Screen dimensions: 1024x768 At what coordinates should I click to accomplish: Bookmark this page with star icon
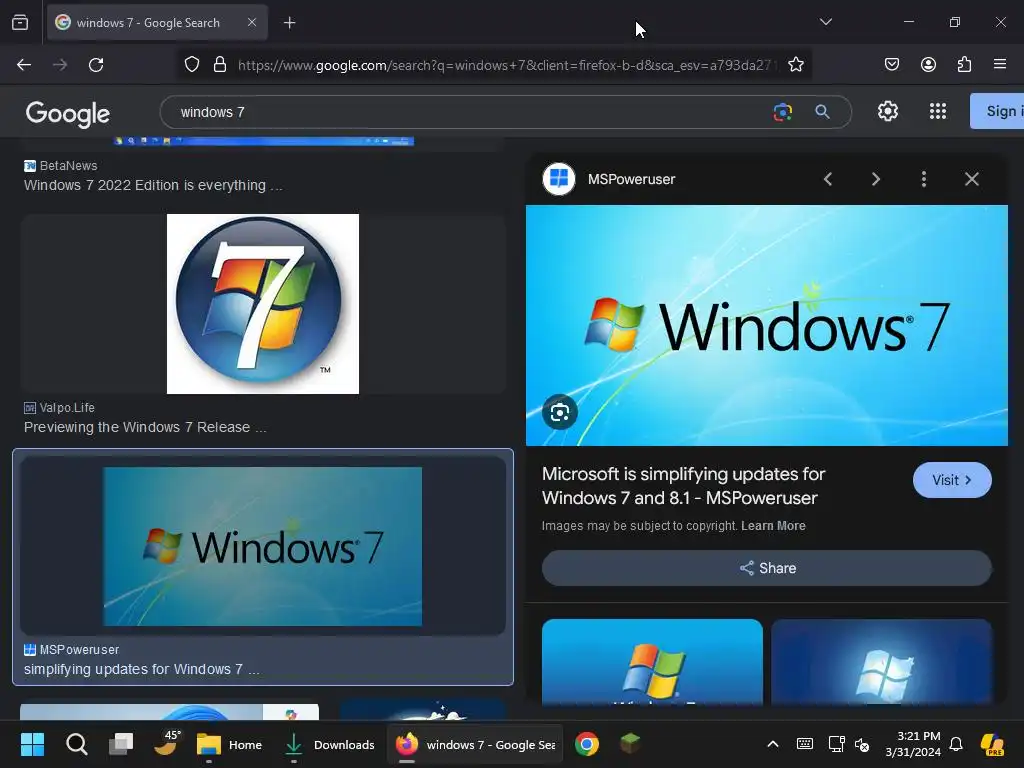795,65
